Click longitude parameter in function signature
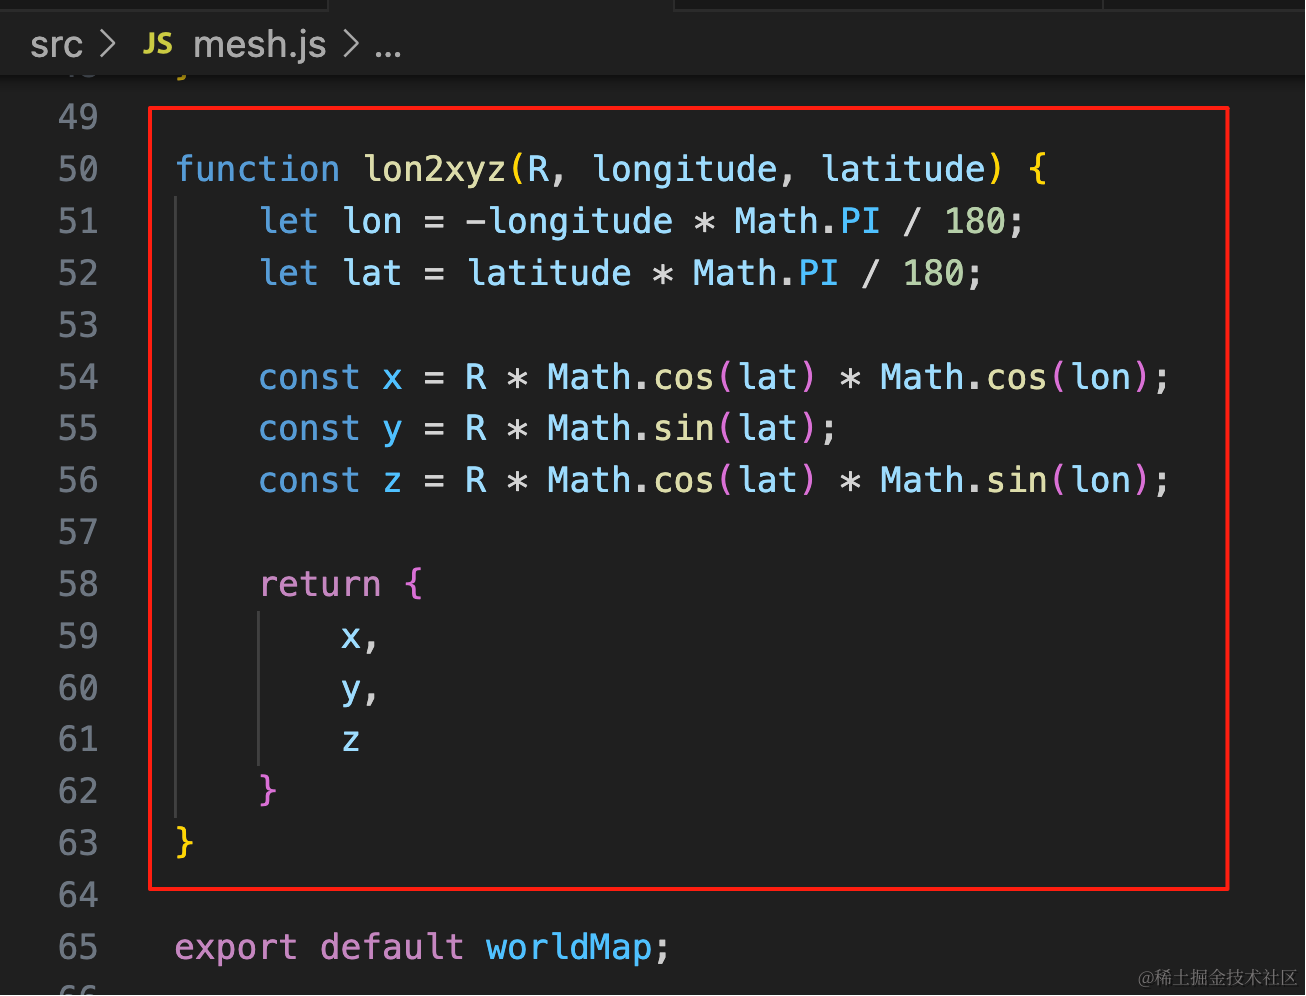 (685, 170)
